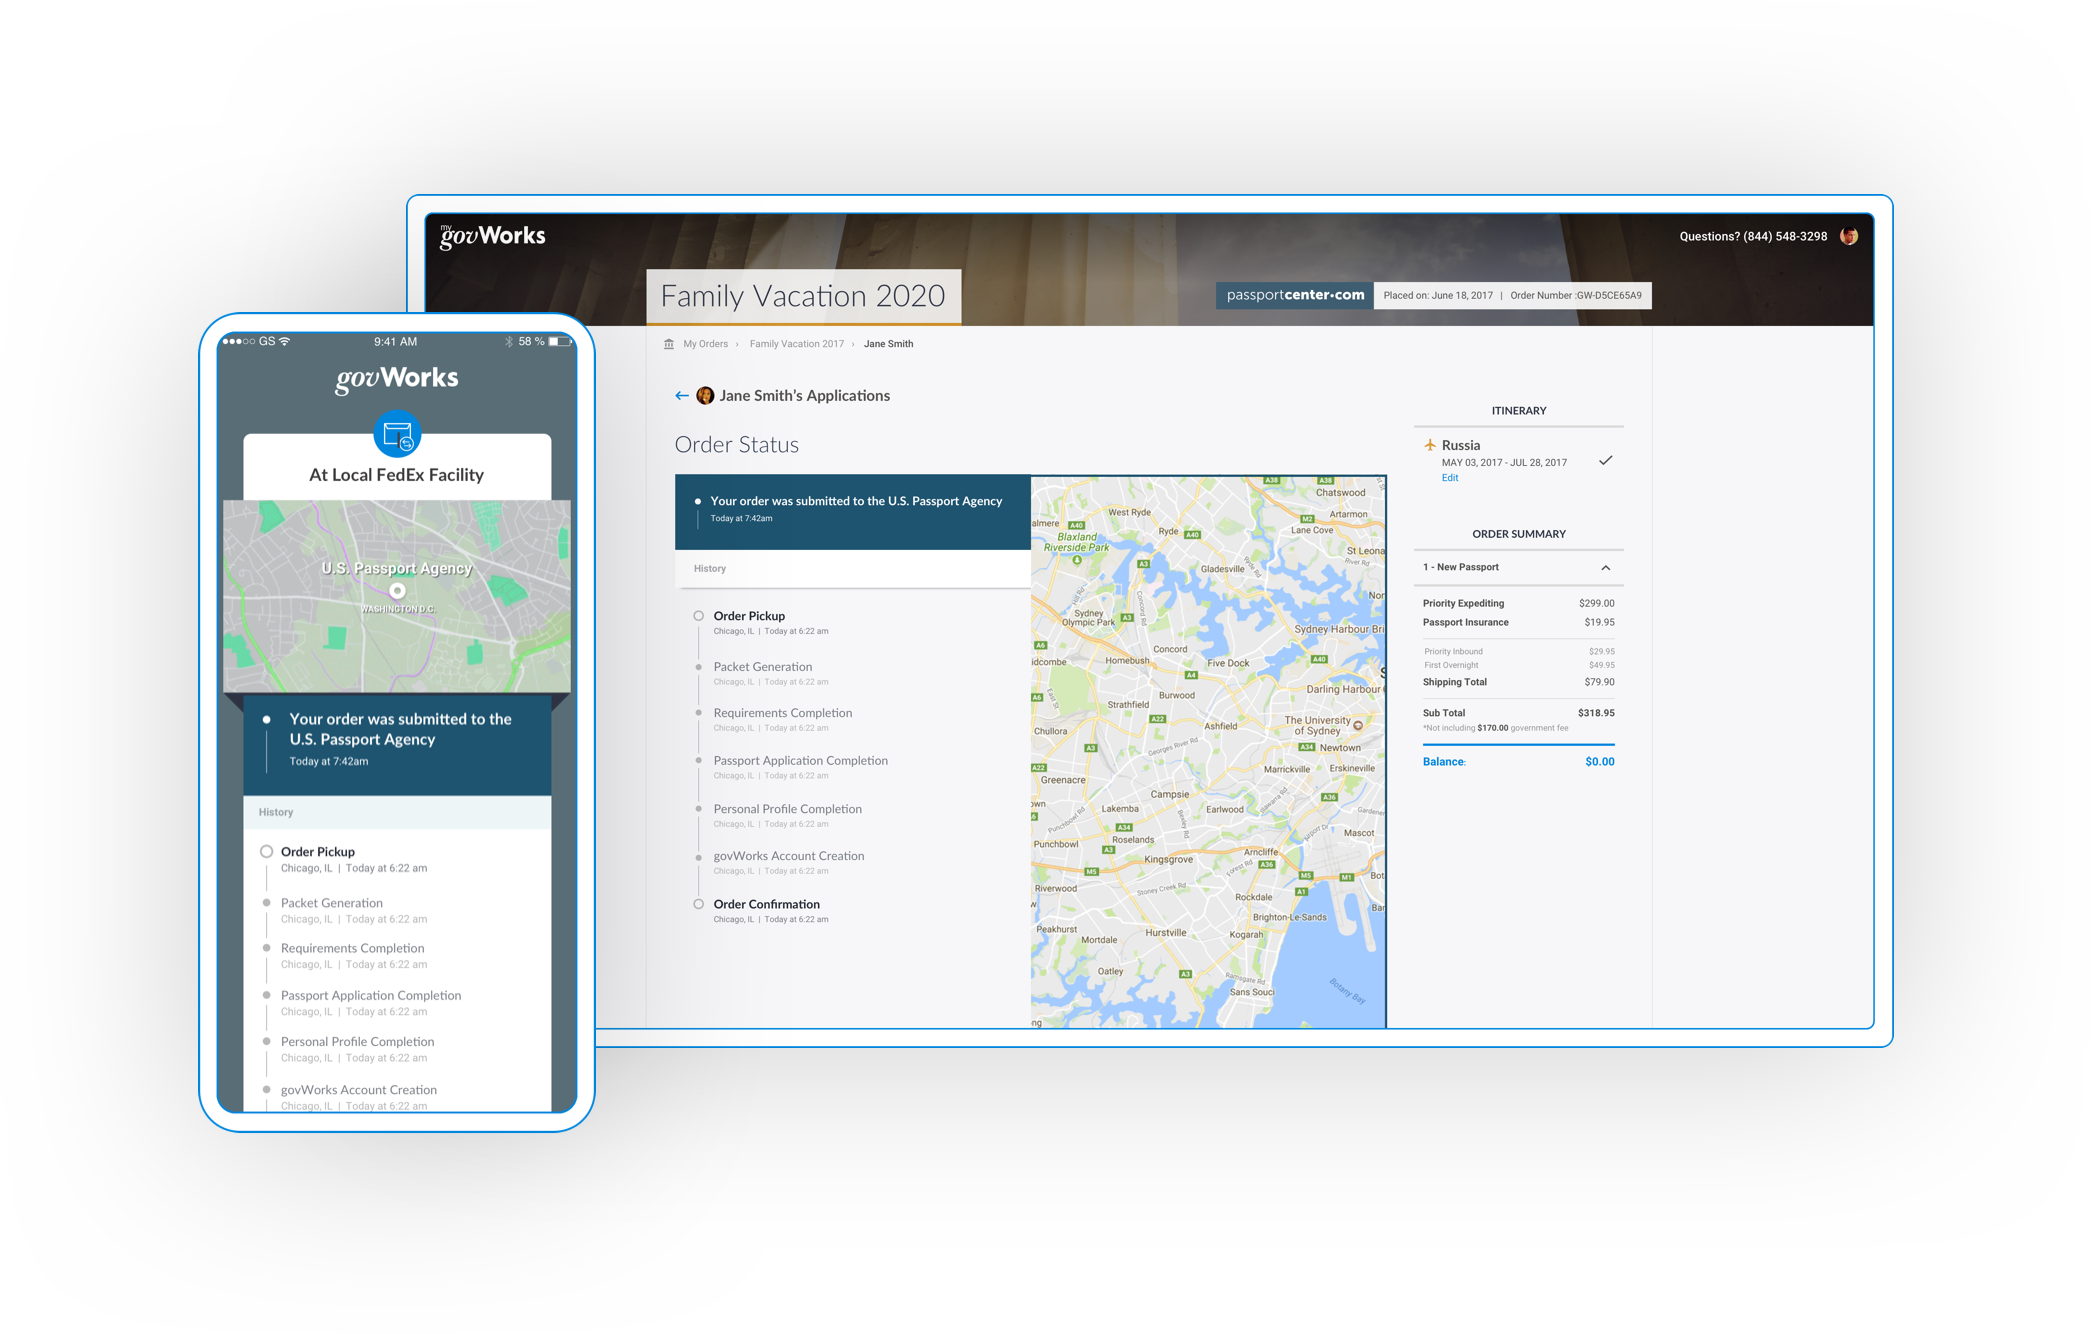Open the user avatar in top right

coord(1848,236)
